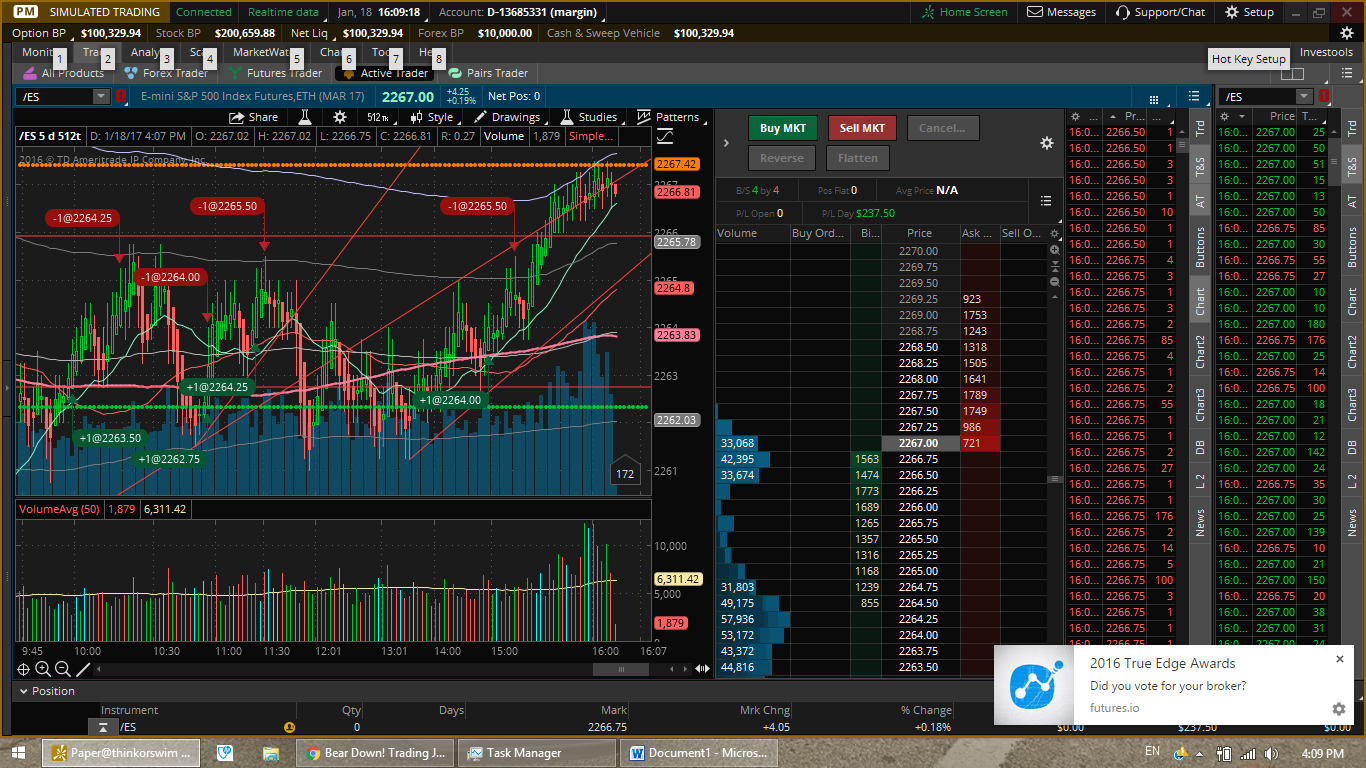Switch to the Pairs Trader tab
The image size is (1366, 768).
pos(488,73)
